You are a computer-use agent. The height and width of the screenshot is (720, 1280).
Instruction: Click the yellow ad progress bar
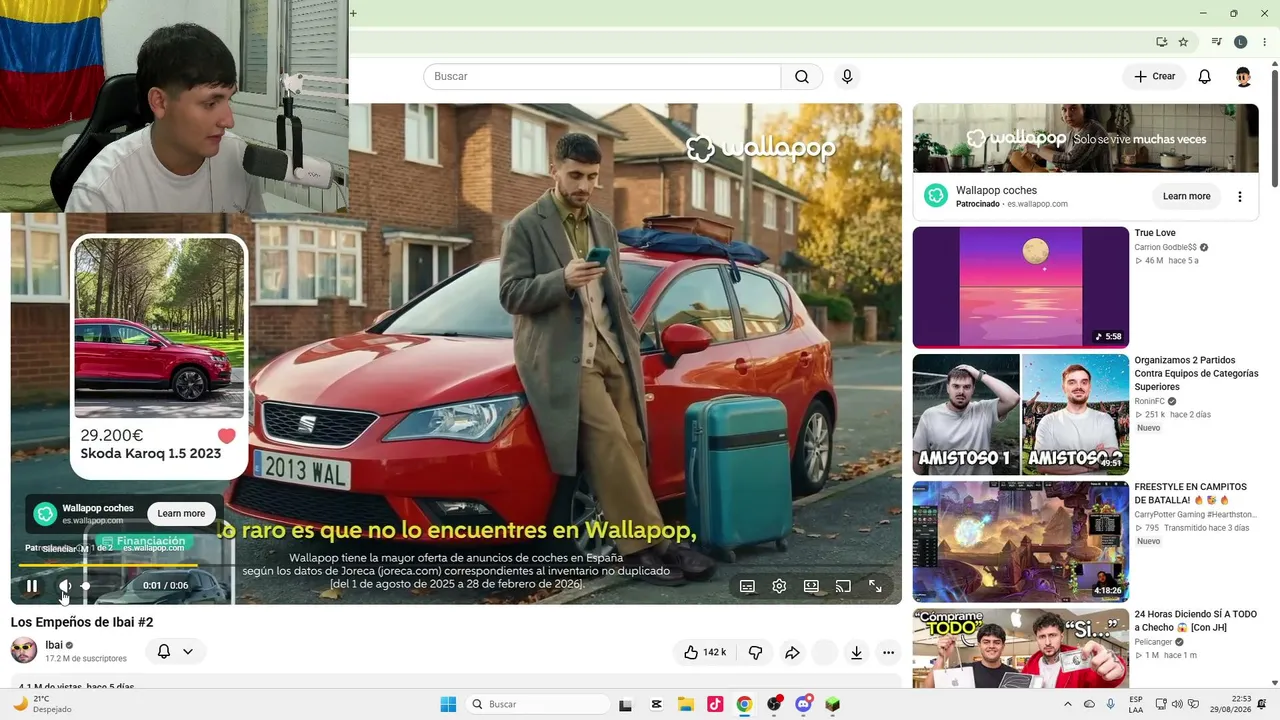108,565
